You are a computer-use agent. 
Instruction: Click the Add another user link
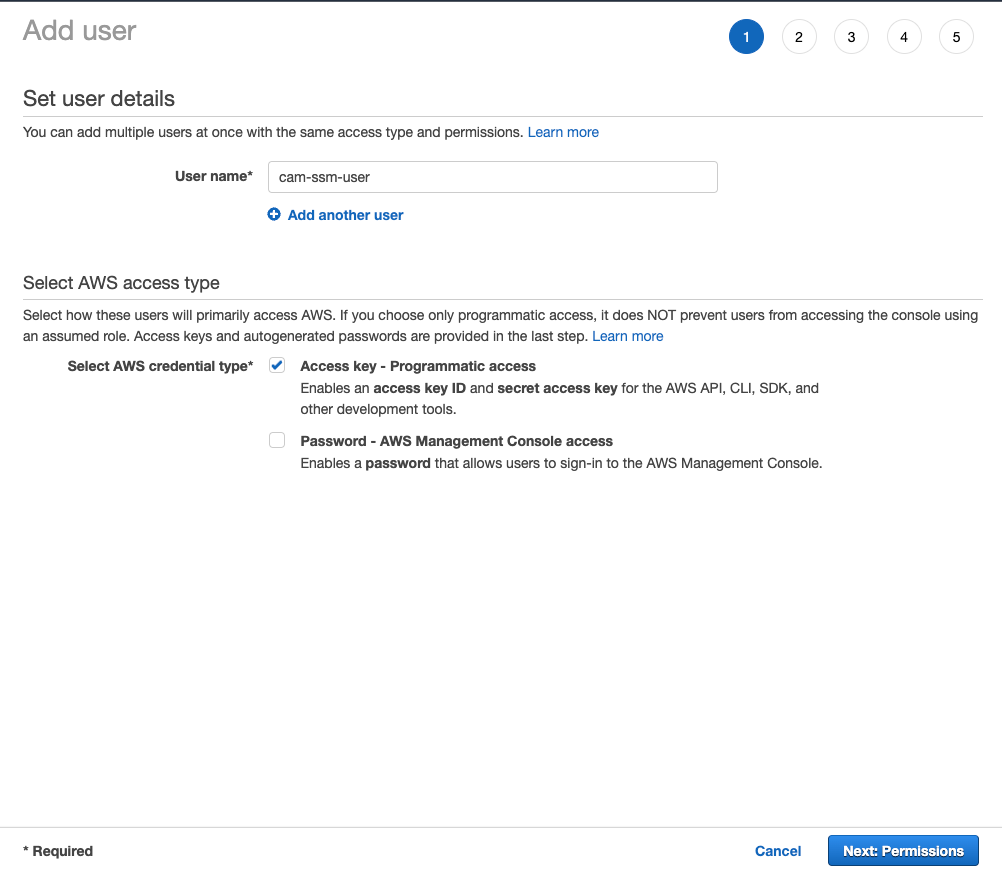tap(345, 215)
